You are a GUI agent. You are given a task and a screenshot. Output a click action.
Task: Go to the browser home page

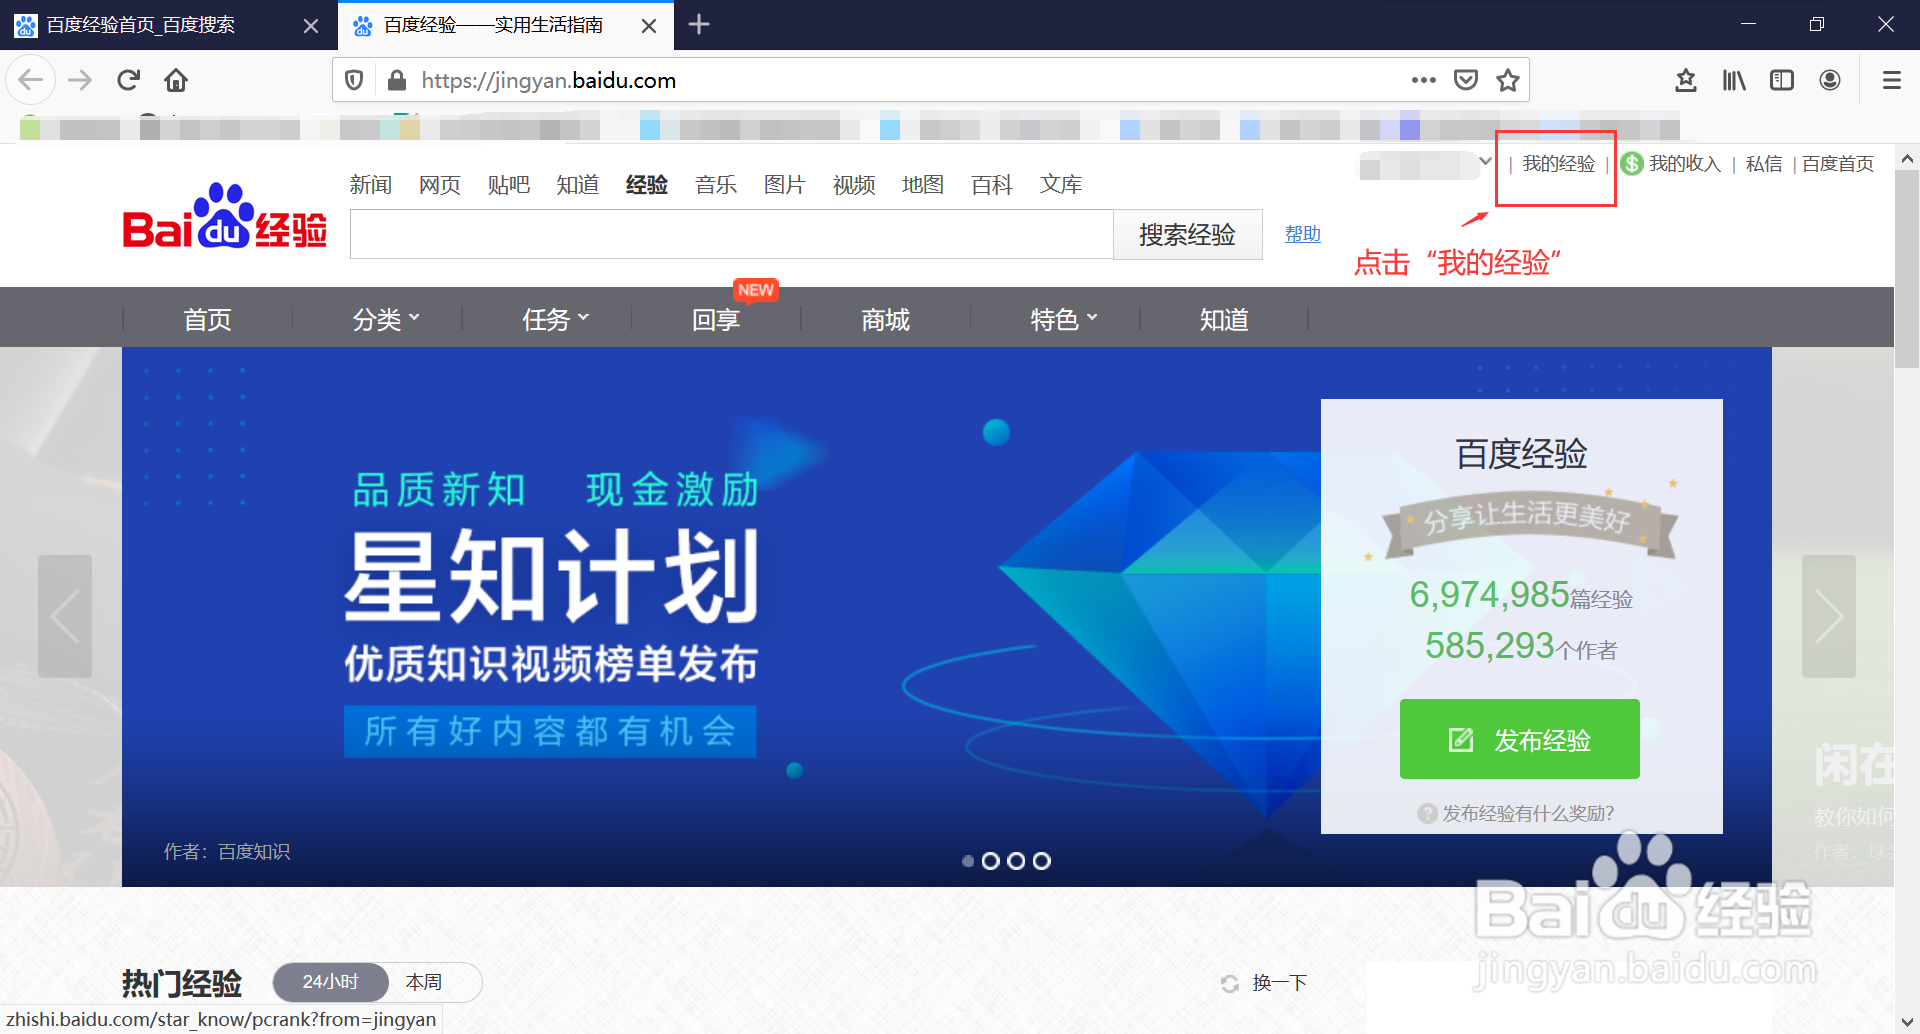point(176,80)
